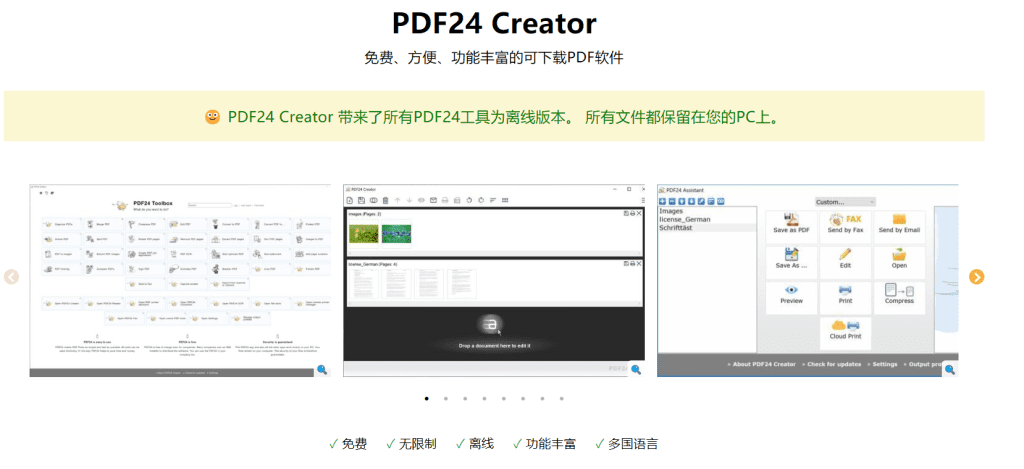Go to the previous carousel slide
1024x469 pixels.
point(11,277)
